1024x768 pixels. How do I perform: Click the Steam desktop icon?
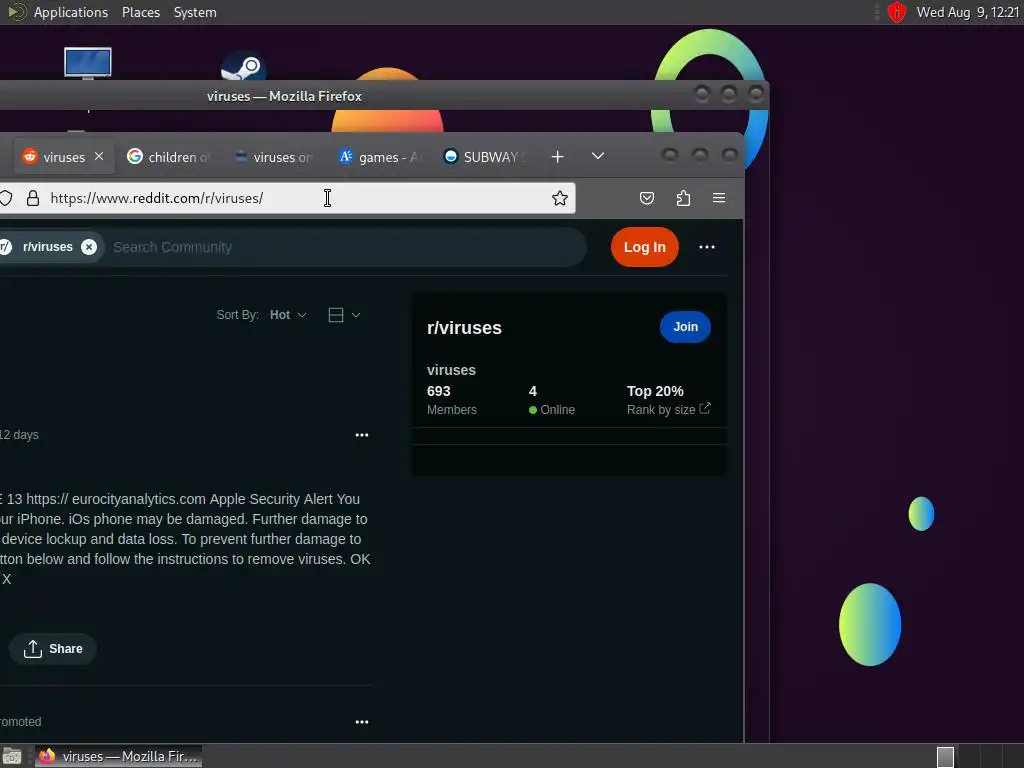click(x=243, y=67)
